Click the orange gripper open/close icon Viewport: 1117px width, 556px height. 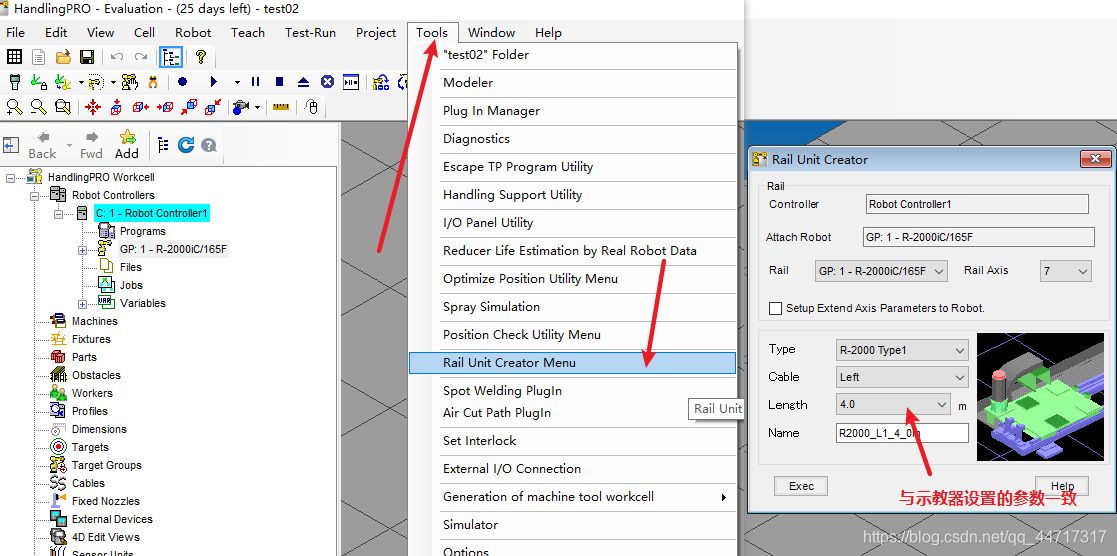(152, 82)
